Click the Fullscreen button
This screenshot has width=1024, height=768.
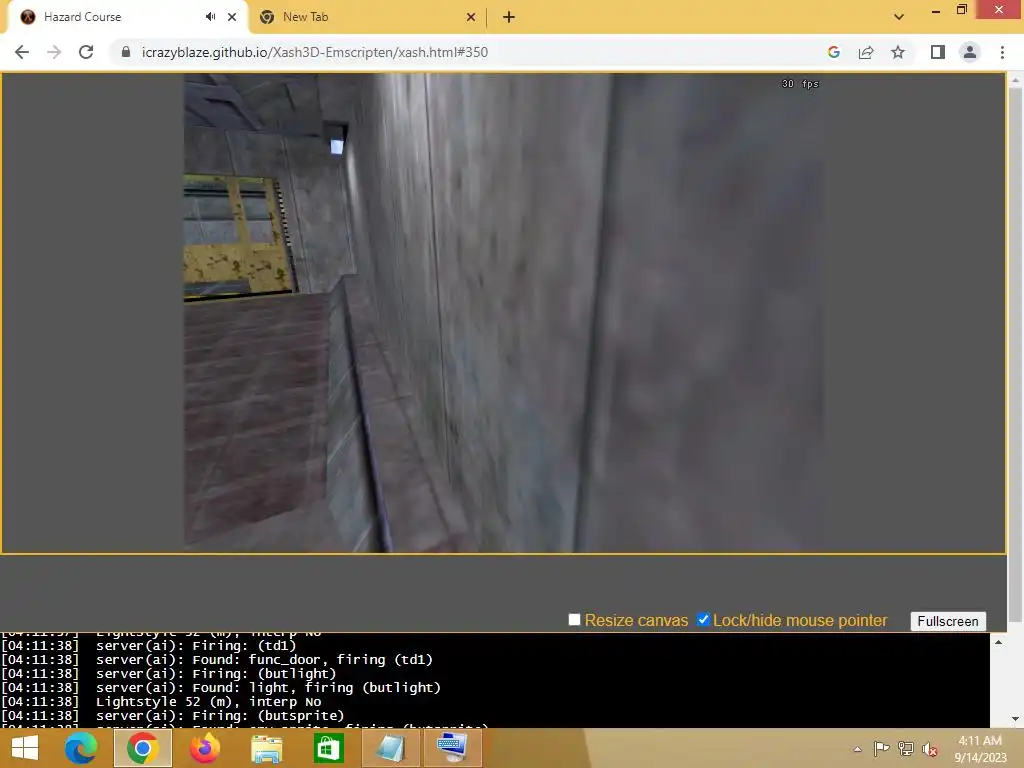[948, 621]
